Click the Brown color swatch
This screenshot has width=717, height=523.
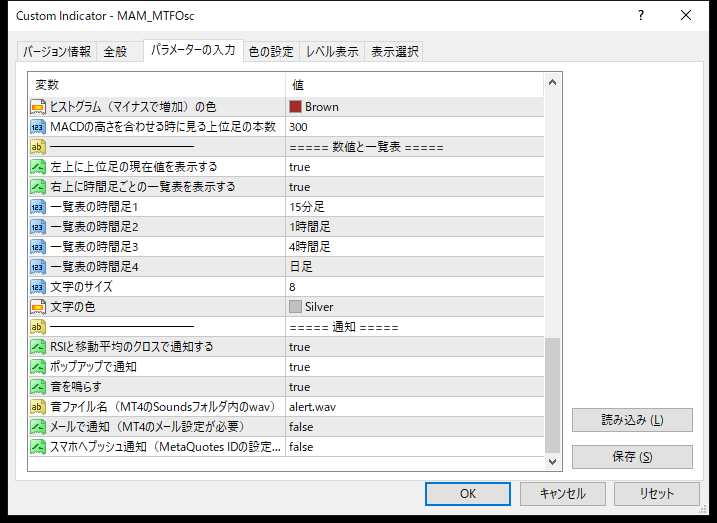coord(295,107)
